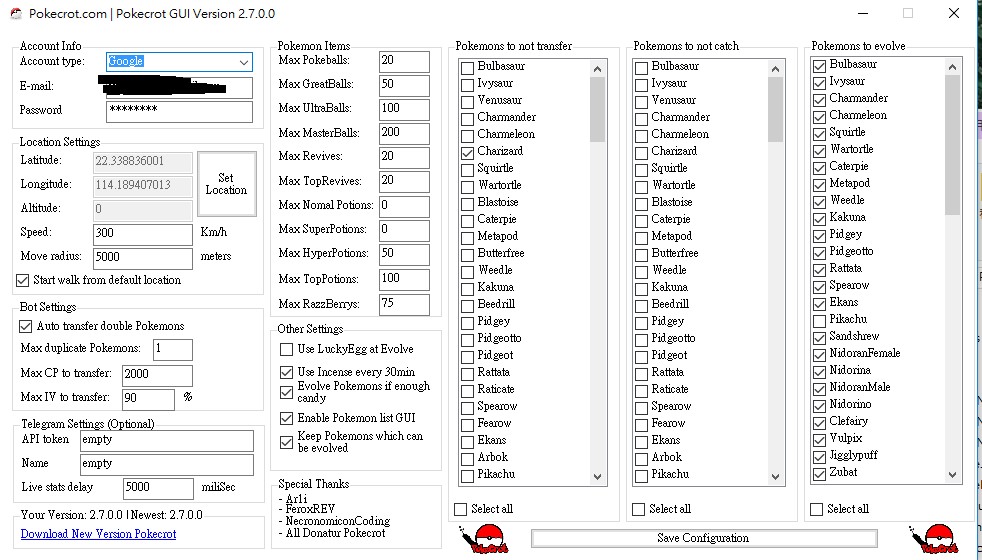Click the scrollbar thumb of not transfer list
The height and width of the screenshot is (560, 982).
(x=597, y=110)
